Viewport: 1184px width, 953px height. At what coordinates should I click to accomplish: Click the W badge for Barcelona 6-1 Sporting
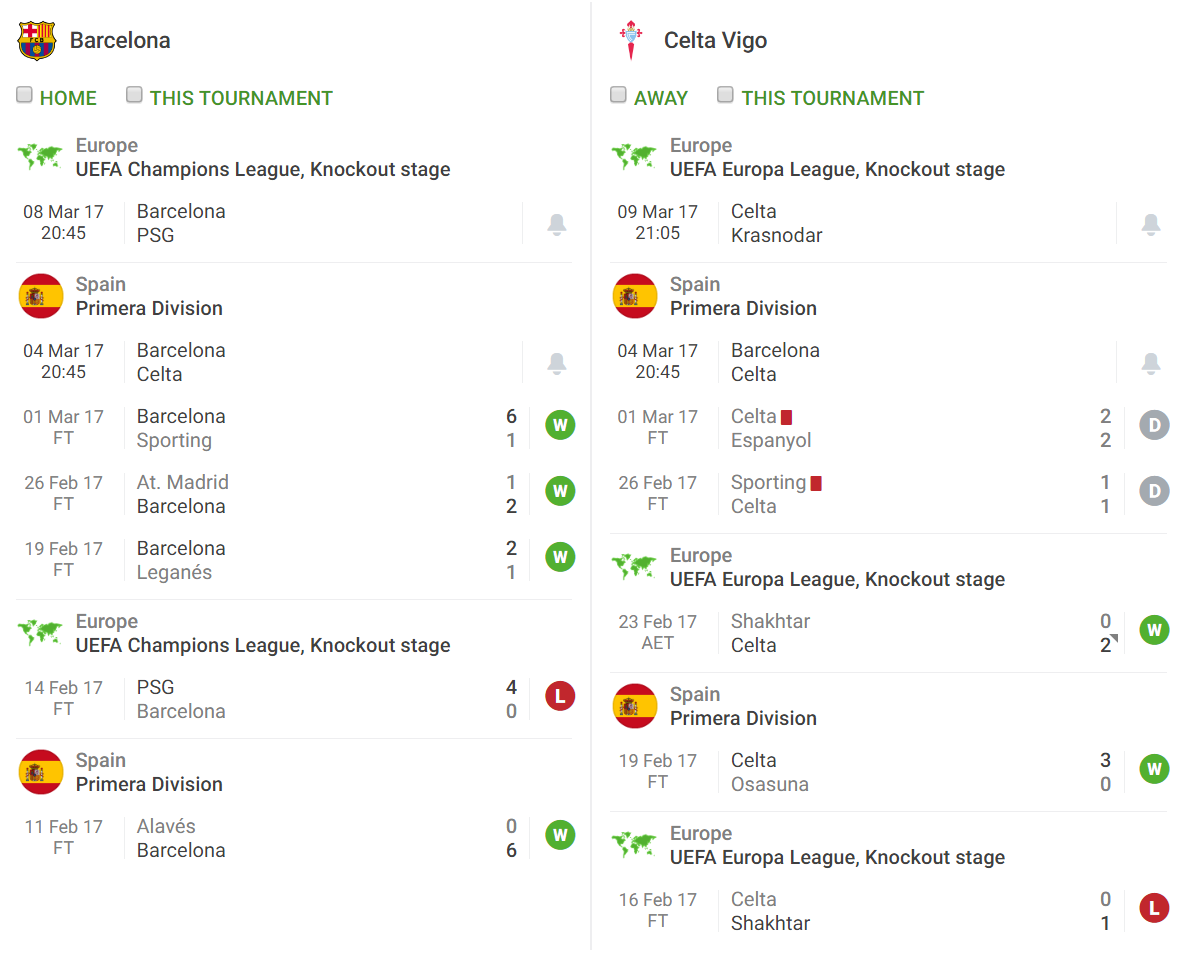coord(560,425)
